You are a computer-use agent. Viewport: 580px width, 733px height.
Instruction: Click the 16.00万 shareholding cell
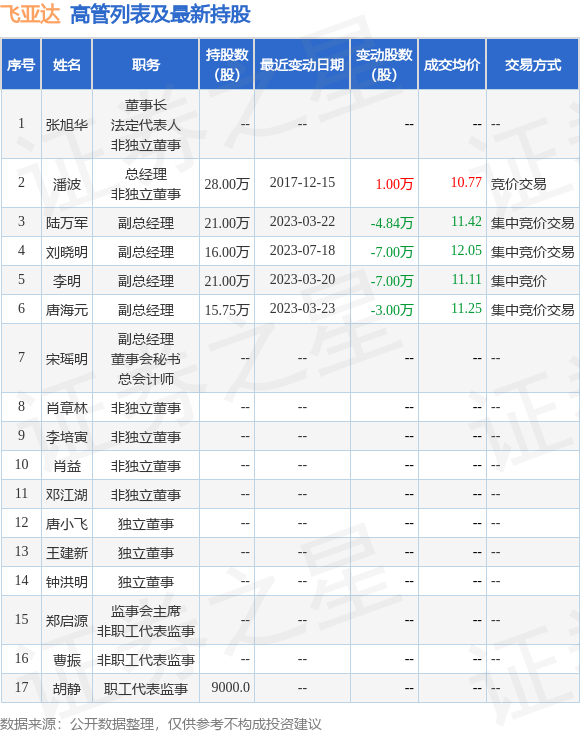pos(227,252)
